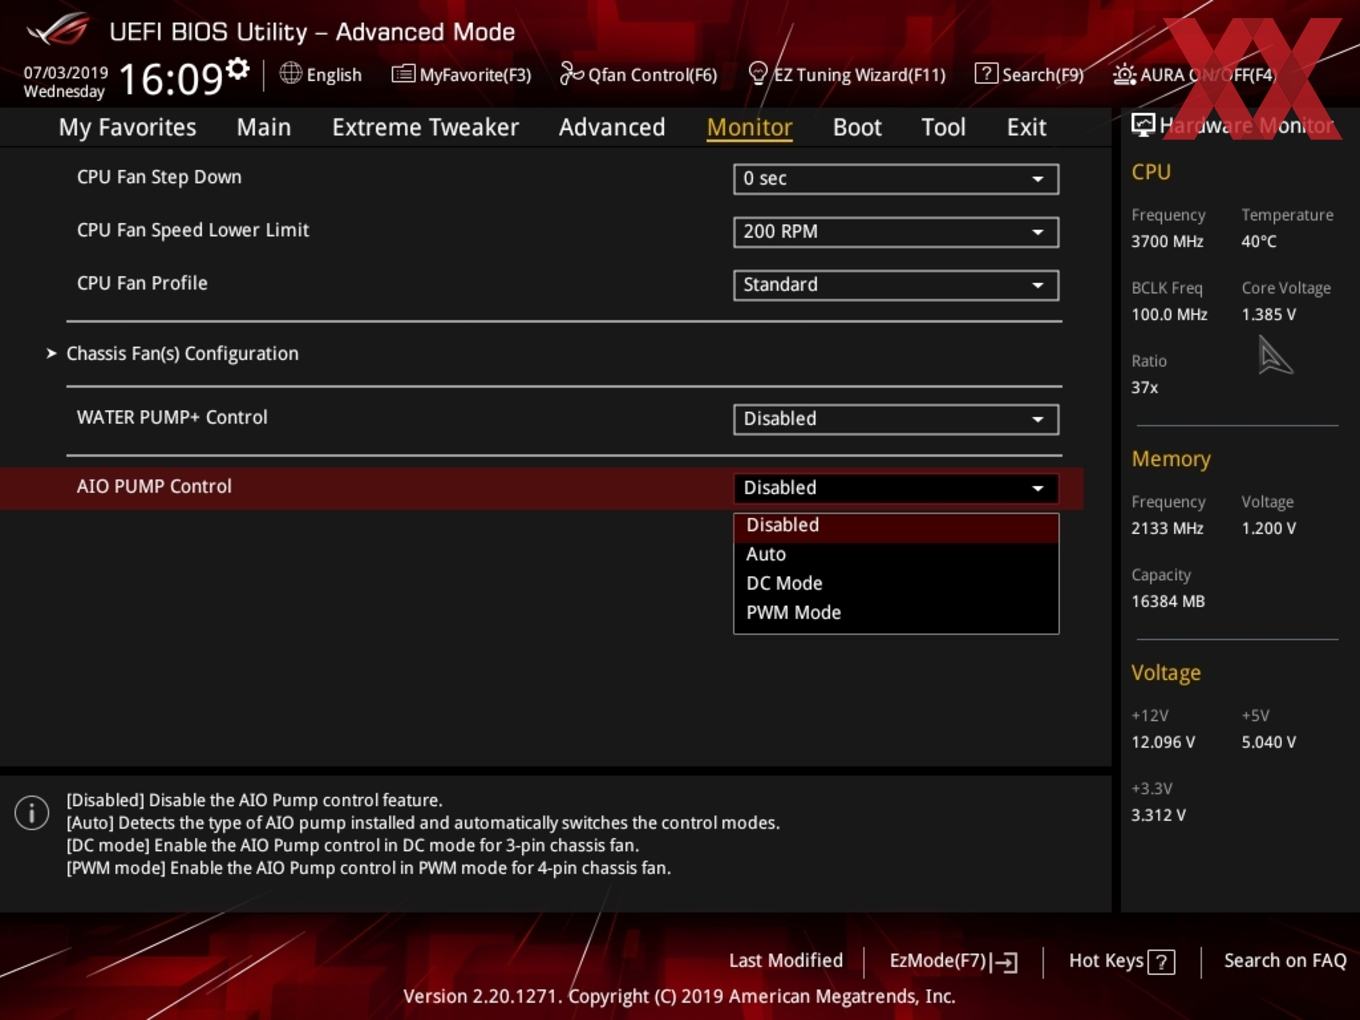Open Qfan Control(F6)
This screenshot has width=1360, height=1020.
[638, 75]
